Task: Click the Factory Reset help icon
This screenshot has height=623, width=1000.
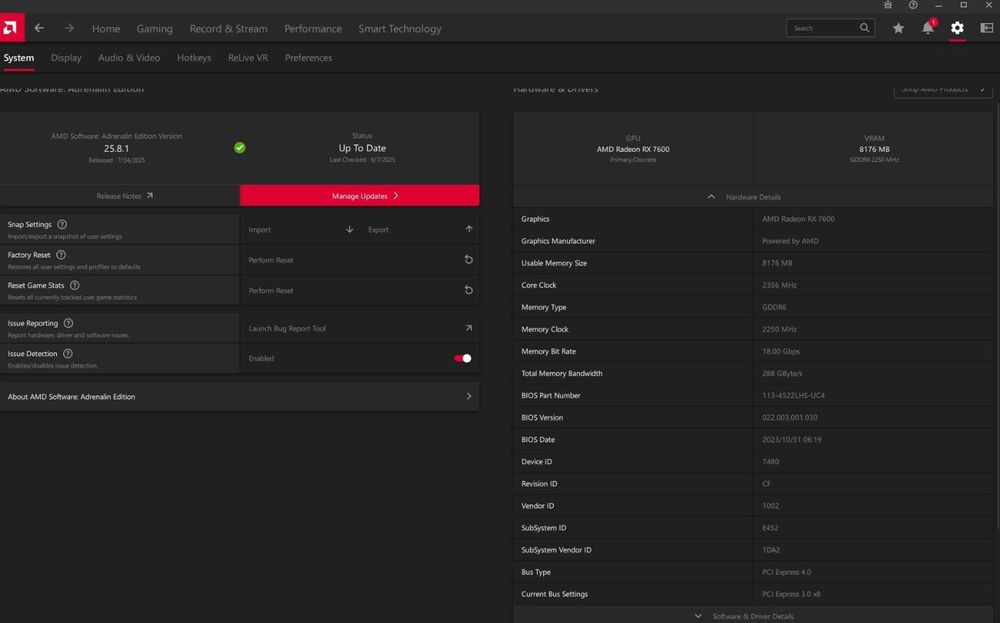Action: pos(61,255)
